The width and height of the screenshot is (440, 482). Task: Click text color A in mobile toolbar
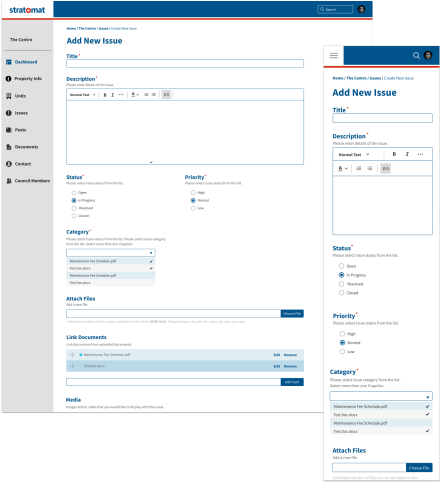(340, 168)
